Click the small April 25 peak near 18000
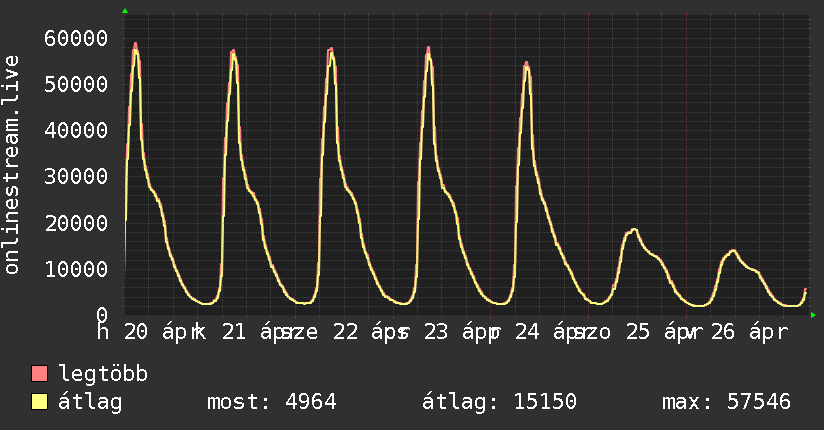The height and width of the screenshot is (430, 824). 634,230
